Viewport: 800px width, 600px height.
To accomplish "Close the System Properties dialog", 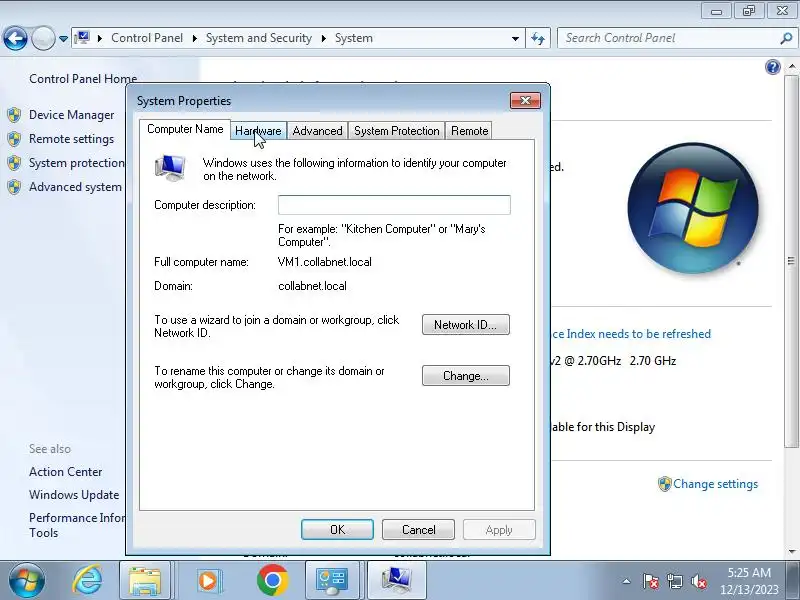I will [526, 101].
